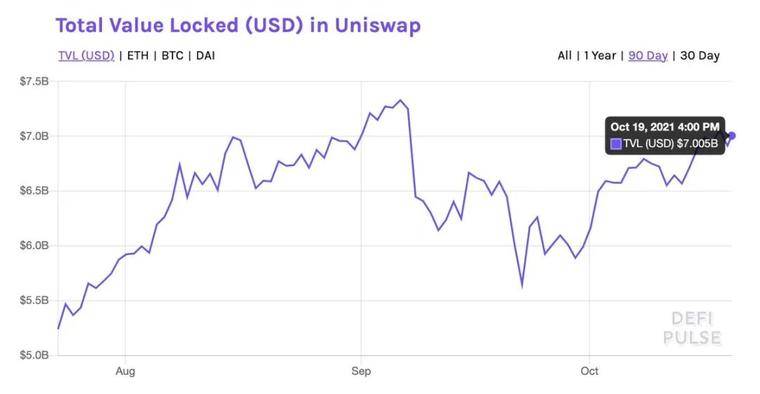Viewport: 760px width, 394px height.
Task: Click the $7.5B y-axis label
Action: pos(34,81)
